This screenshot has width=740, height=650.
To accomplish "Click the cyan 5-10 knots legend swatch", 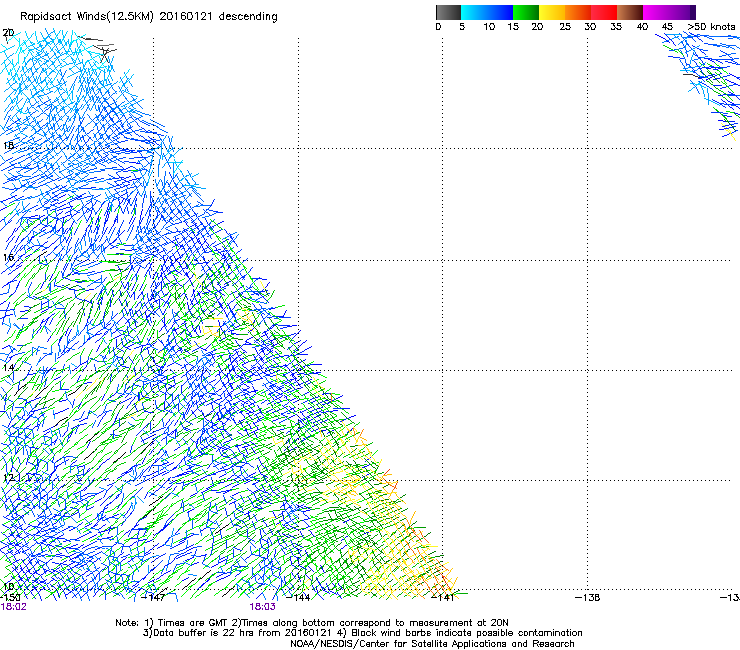I will pos(474,12).
